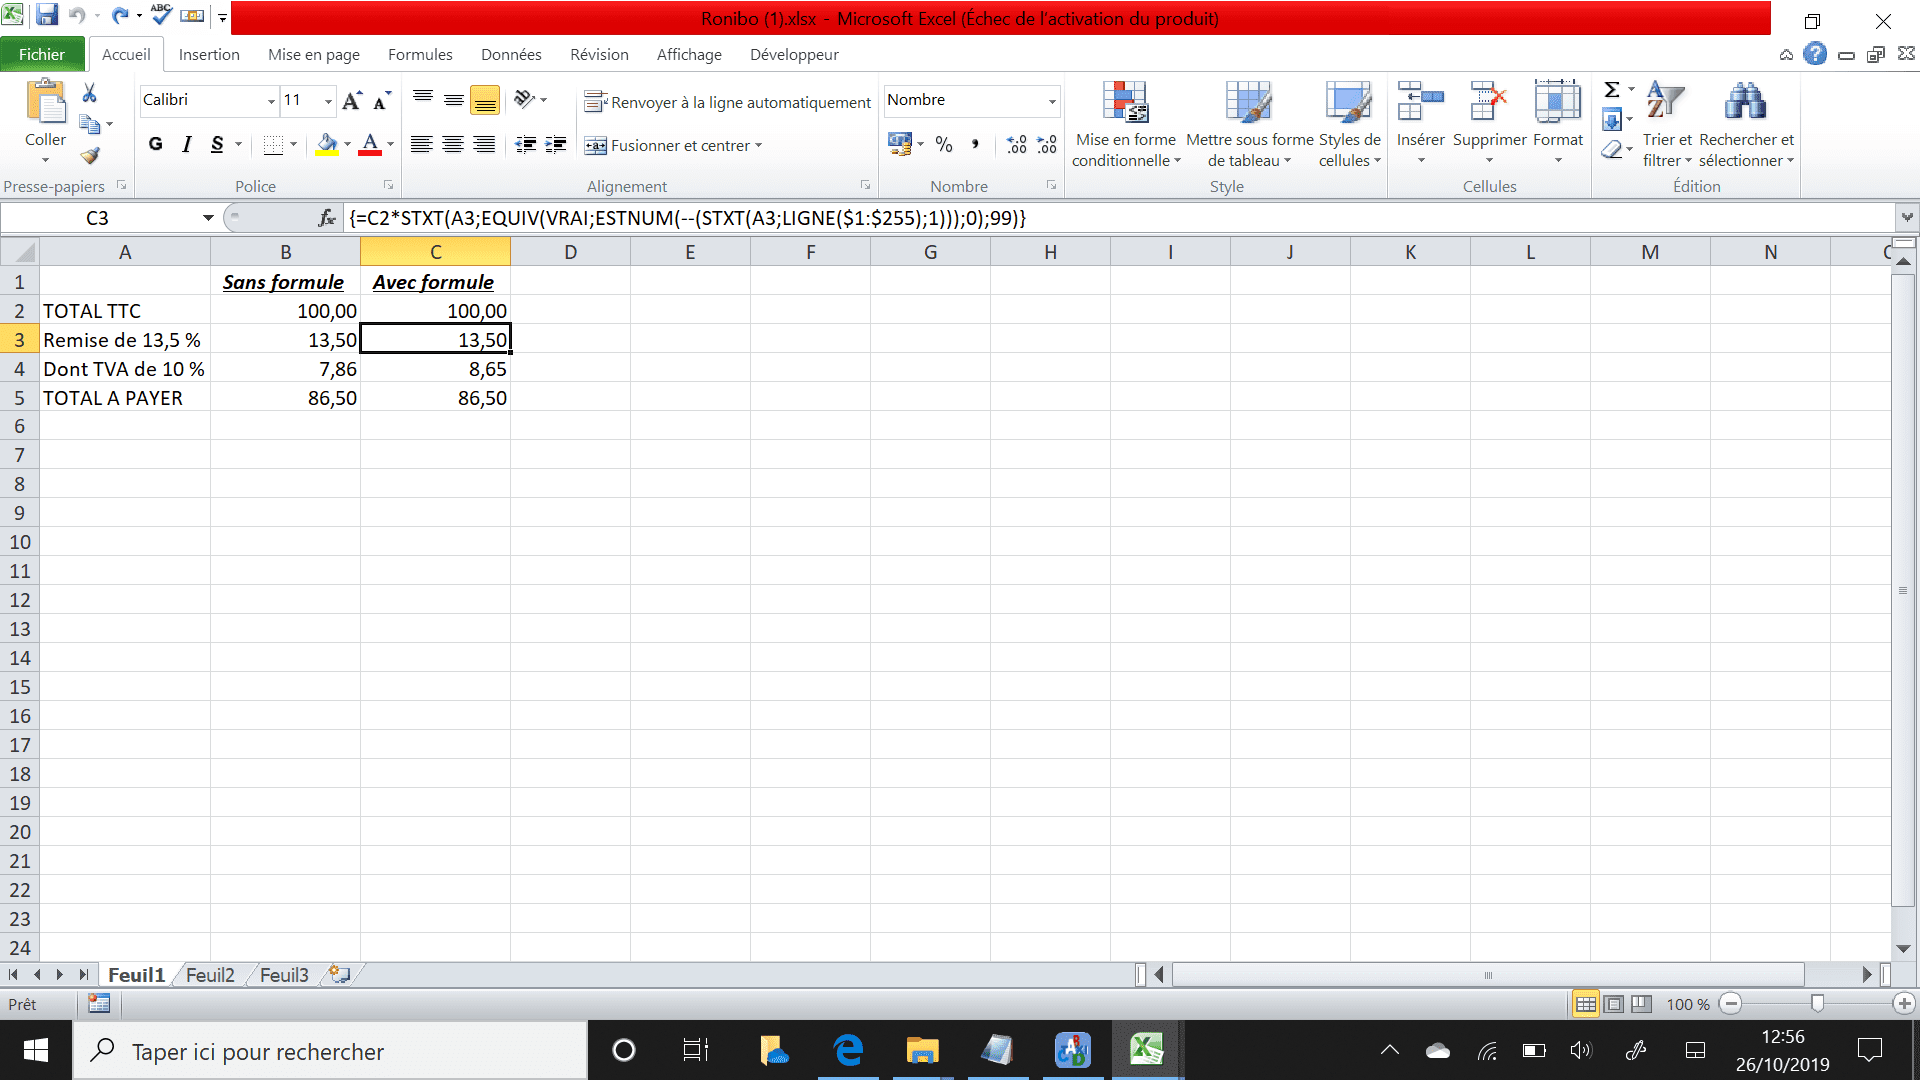Click the fill color bucket icon

326,145
